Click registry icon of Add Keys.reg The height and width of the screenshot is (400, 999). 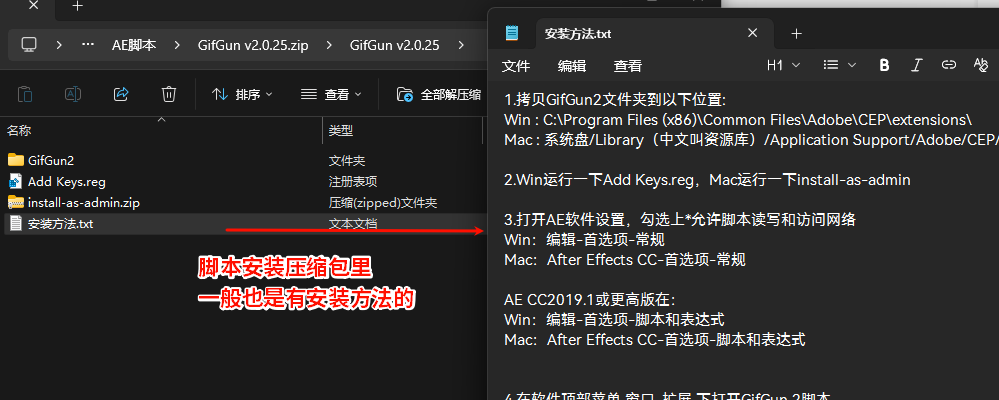click(x=16, y=181)
